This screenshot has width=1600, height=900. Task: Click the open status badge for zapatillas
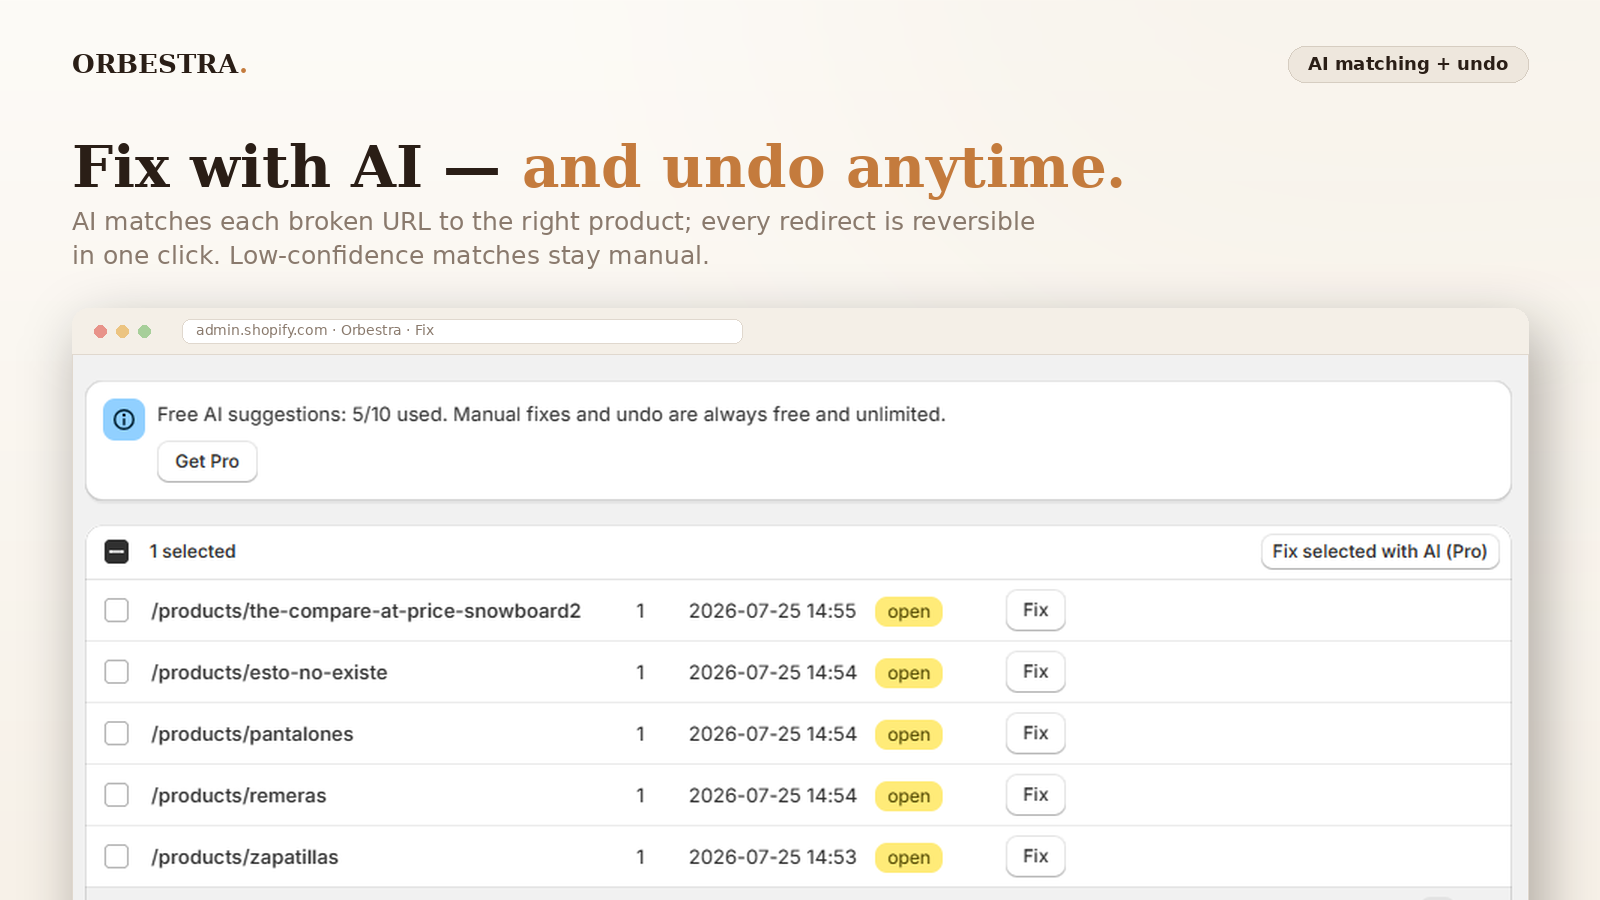tap(909, 857)
